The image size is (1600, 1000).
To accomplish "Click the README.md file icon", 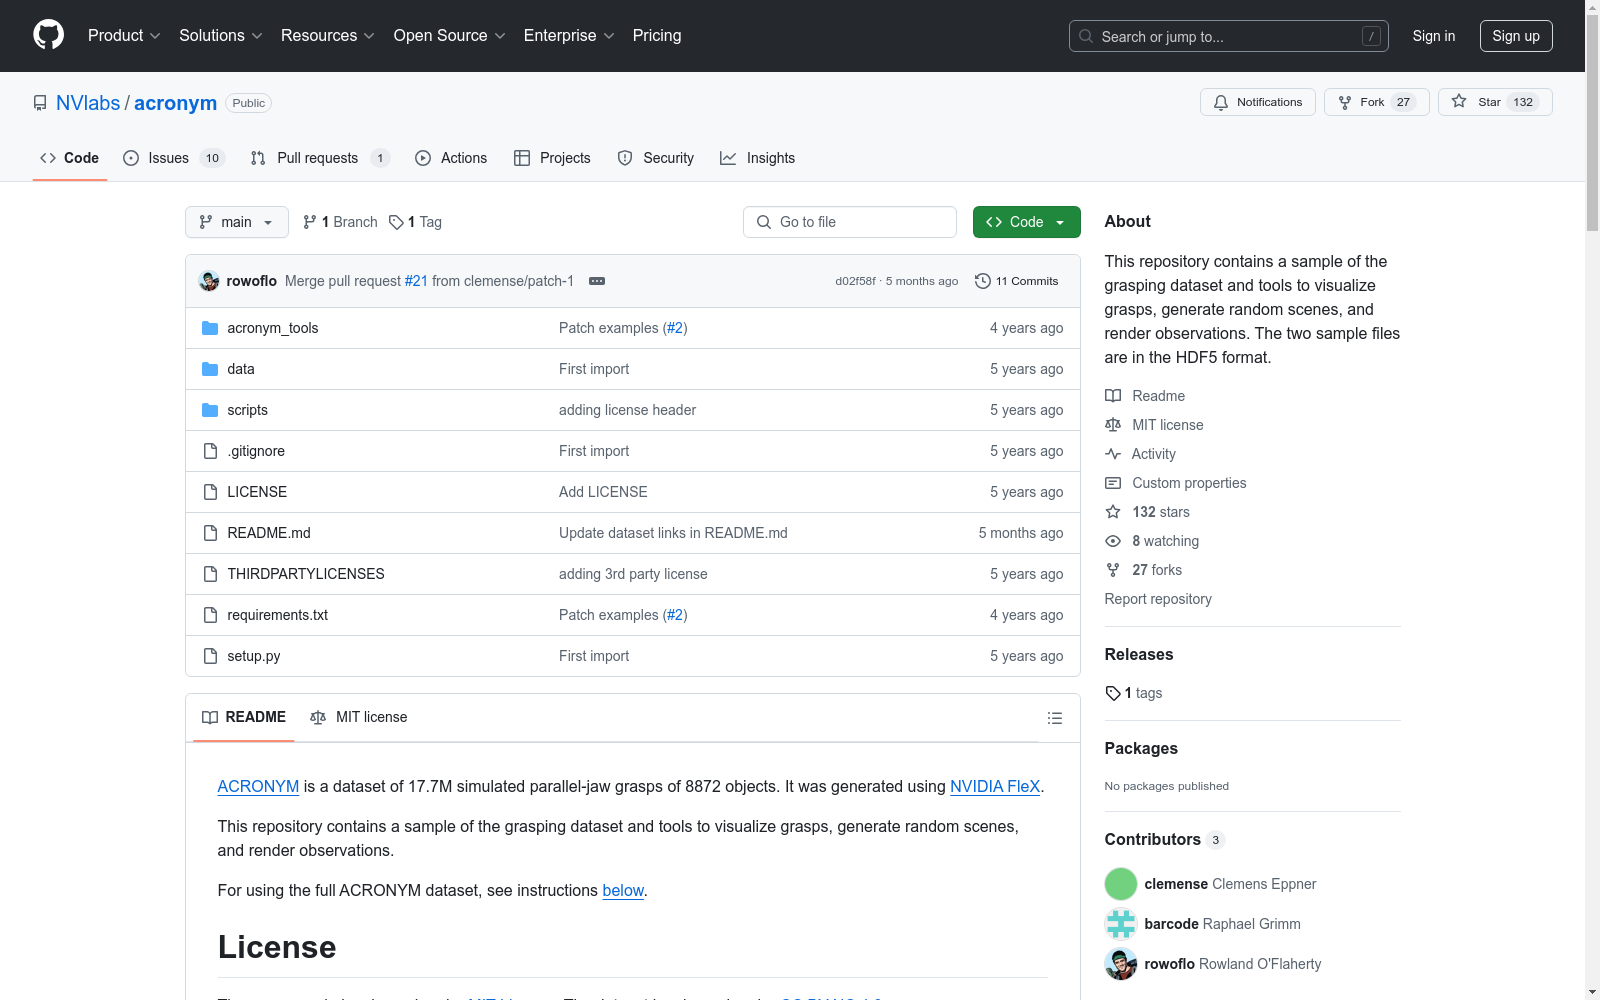I will coord(210,533).
